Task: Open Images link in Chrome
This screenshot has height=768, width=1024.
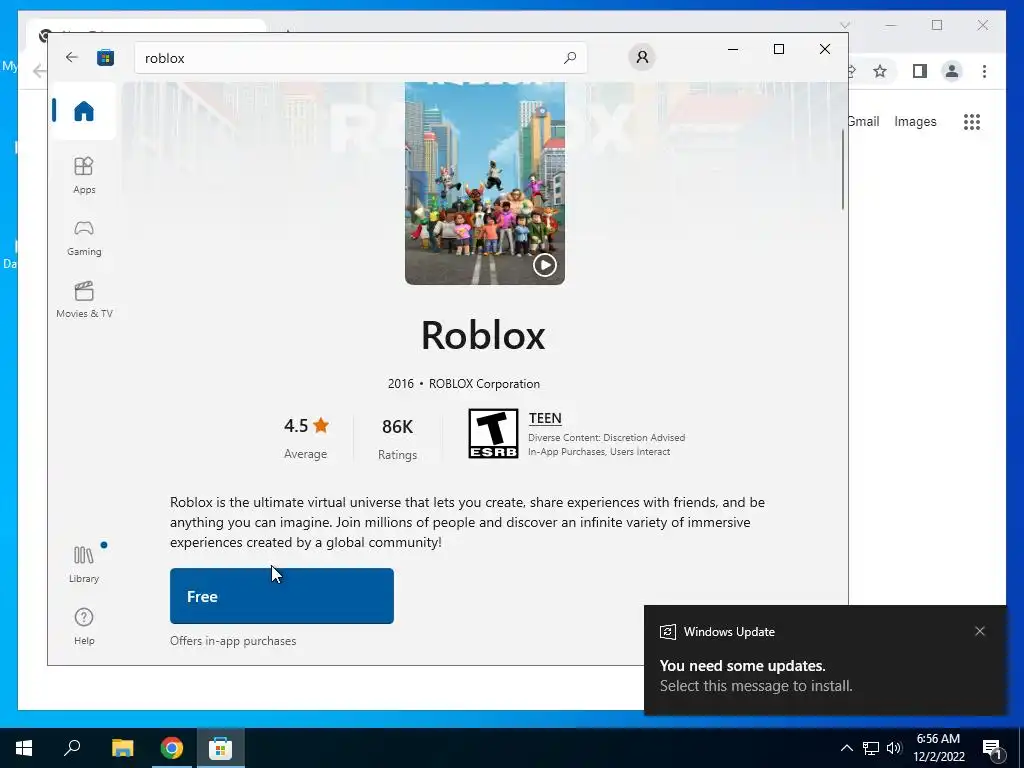Action: [x=915, y=121]
